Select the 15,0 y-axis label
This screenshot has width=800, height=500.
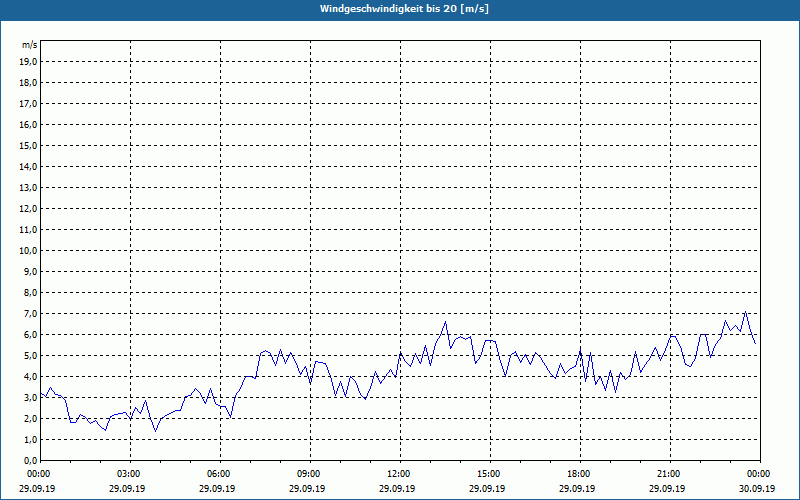29,145
